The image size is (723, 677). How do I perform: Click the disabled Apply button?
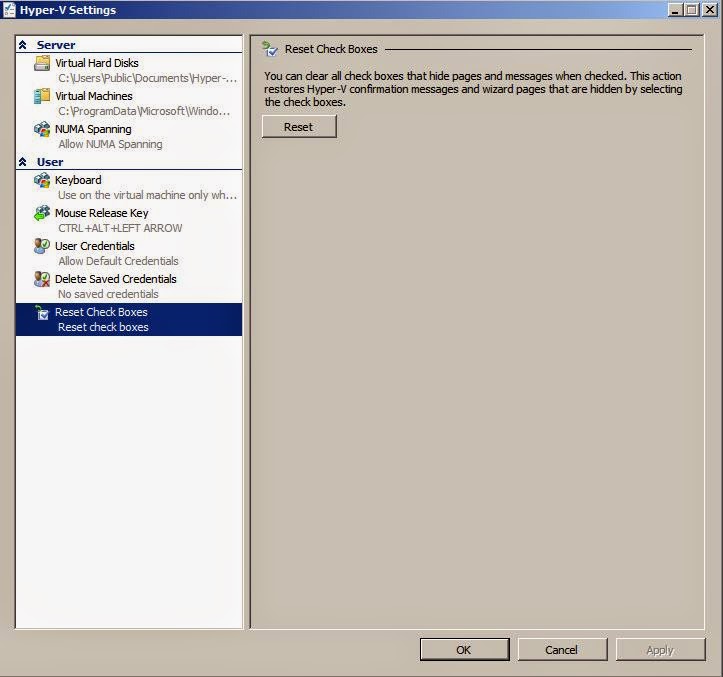click(x=660, y=650)
